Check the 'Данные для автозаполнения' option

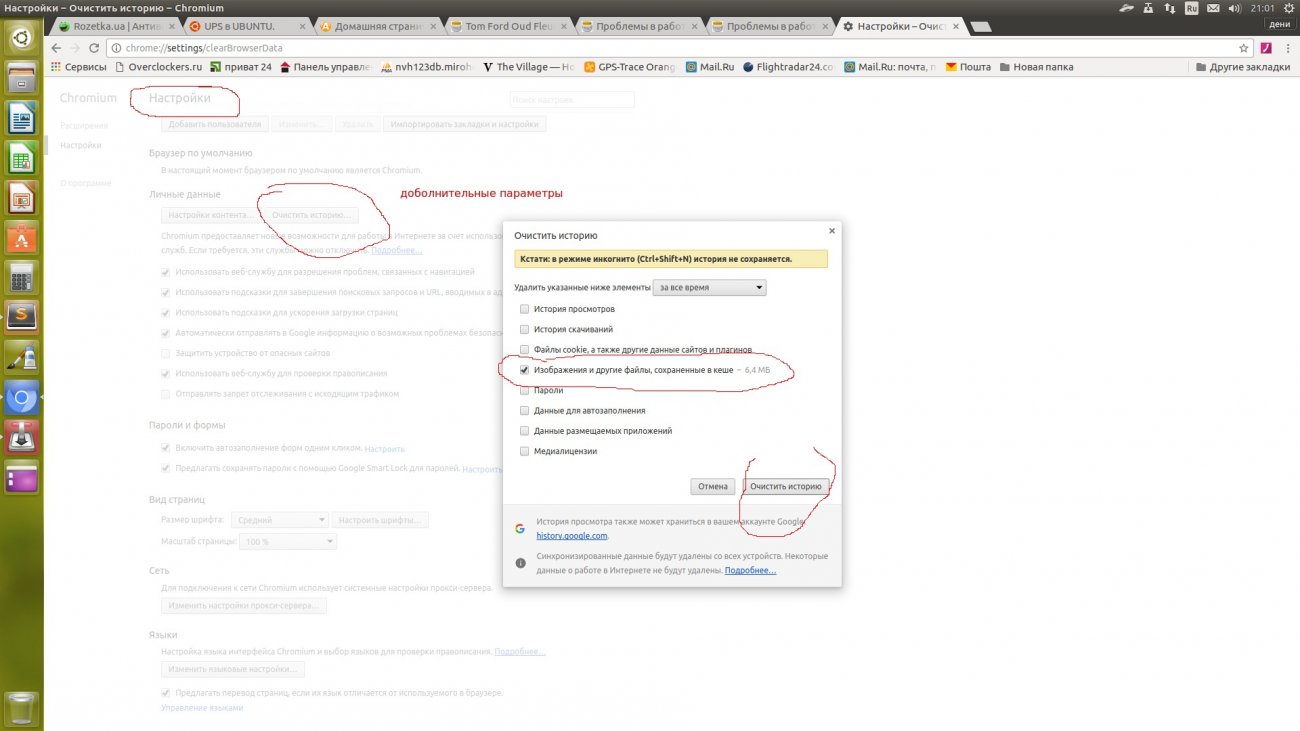(525, 411)
